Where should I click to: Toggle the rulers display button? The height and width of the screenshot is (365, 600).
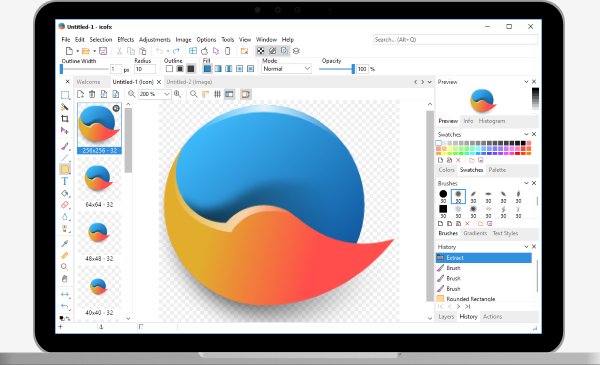(x=205, y=94)
